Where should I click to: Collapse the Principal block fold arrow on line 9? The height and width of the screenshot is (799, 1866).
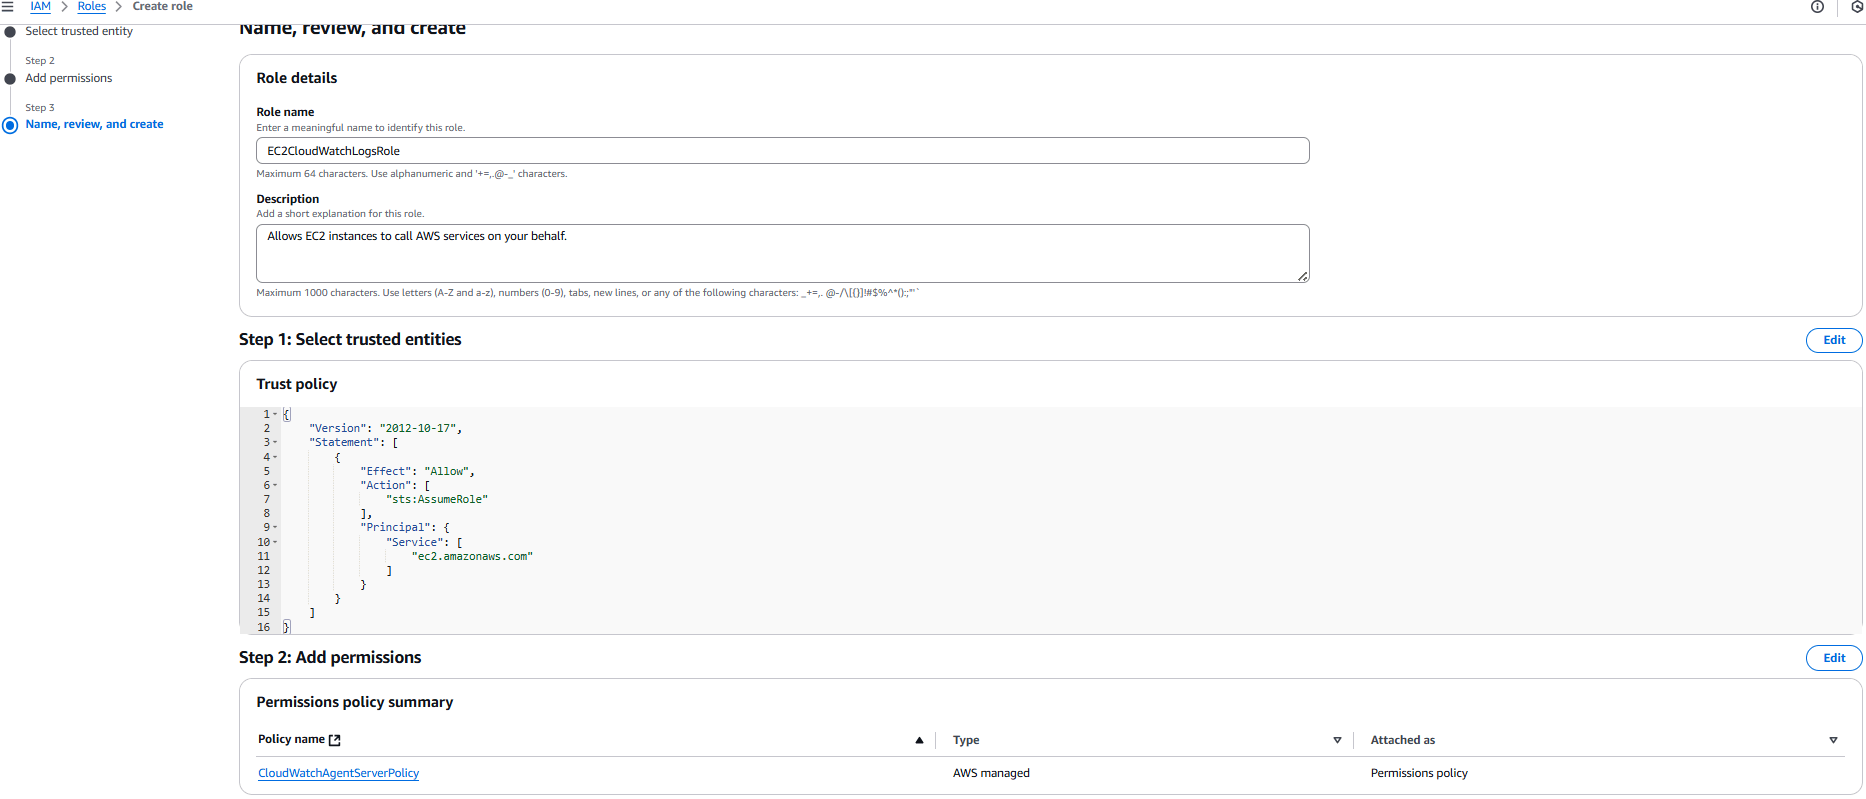click(x=275, y=527)
